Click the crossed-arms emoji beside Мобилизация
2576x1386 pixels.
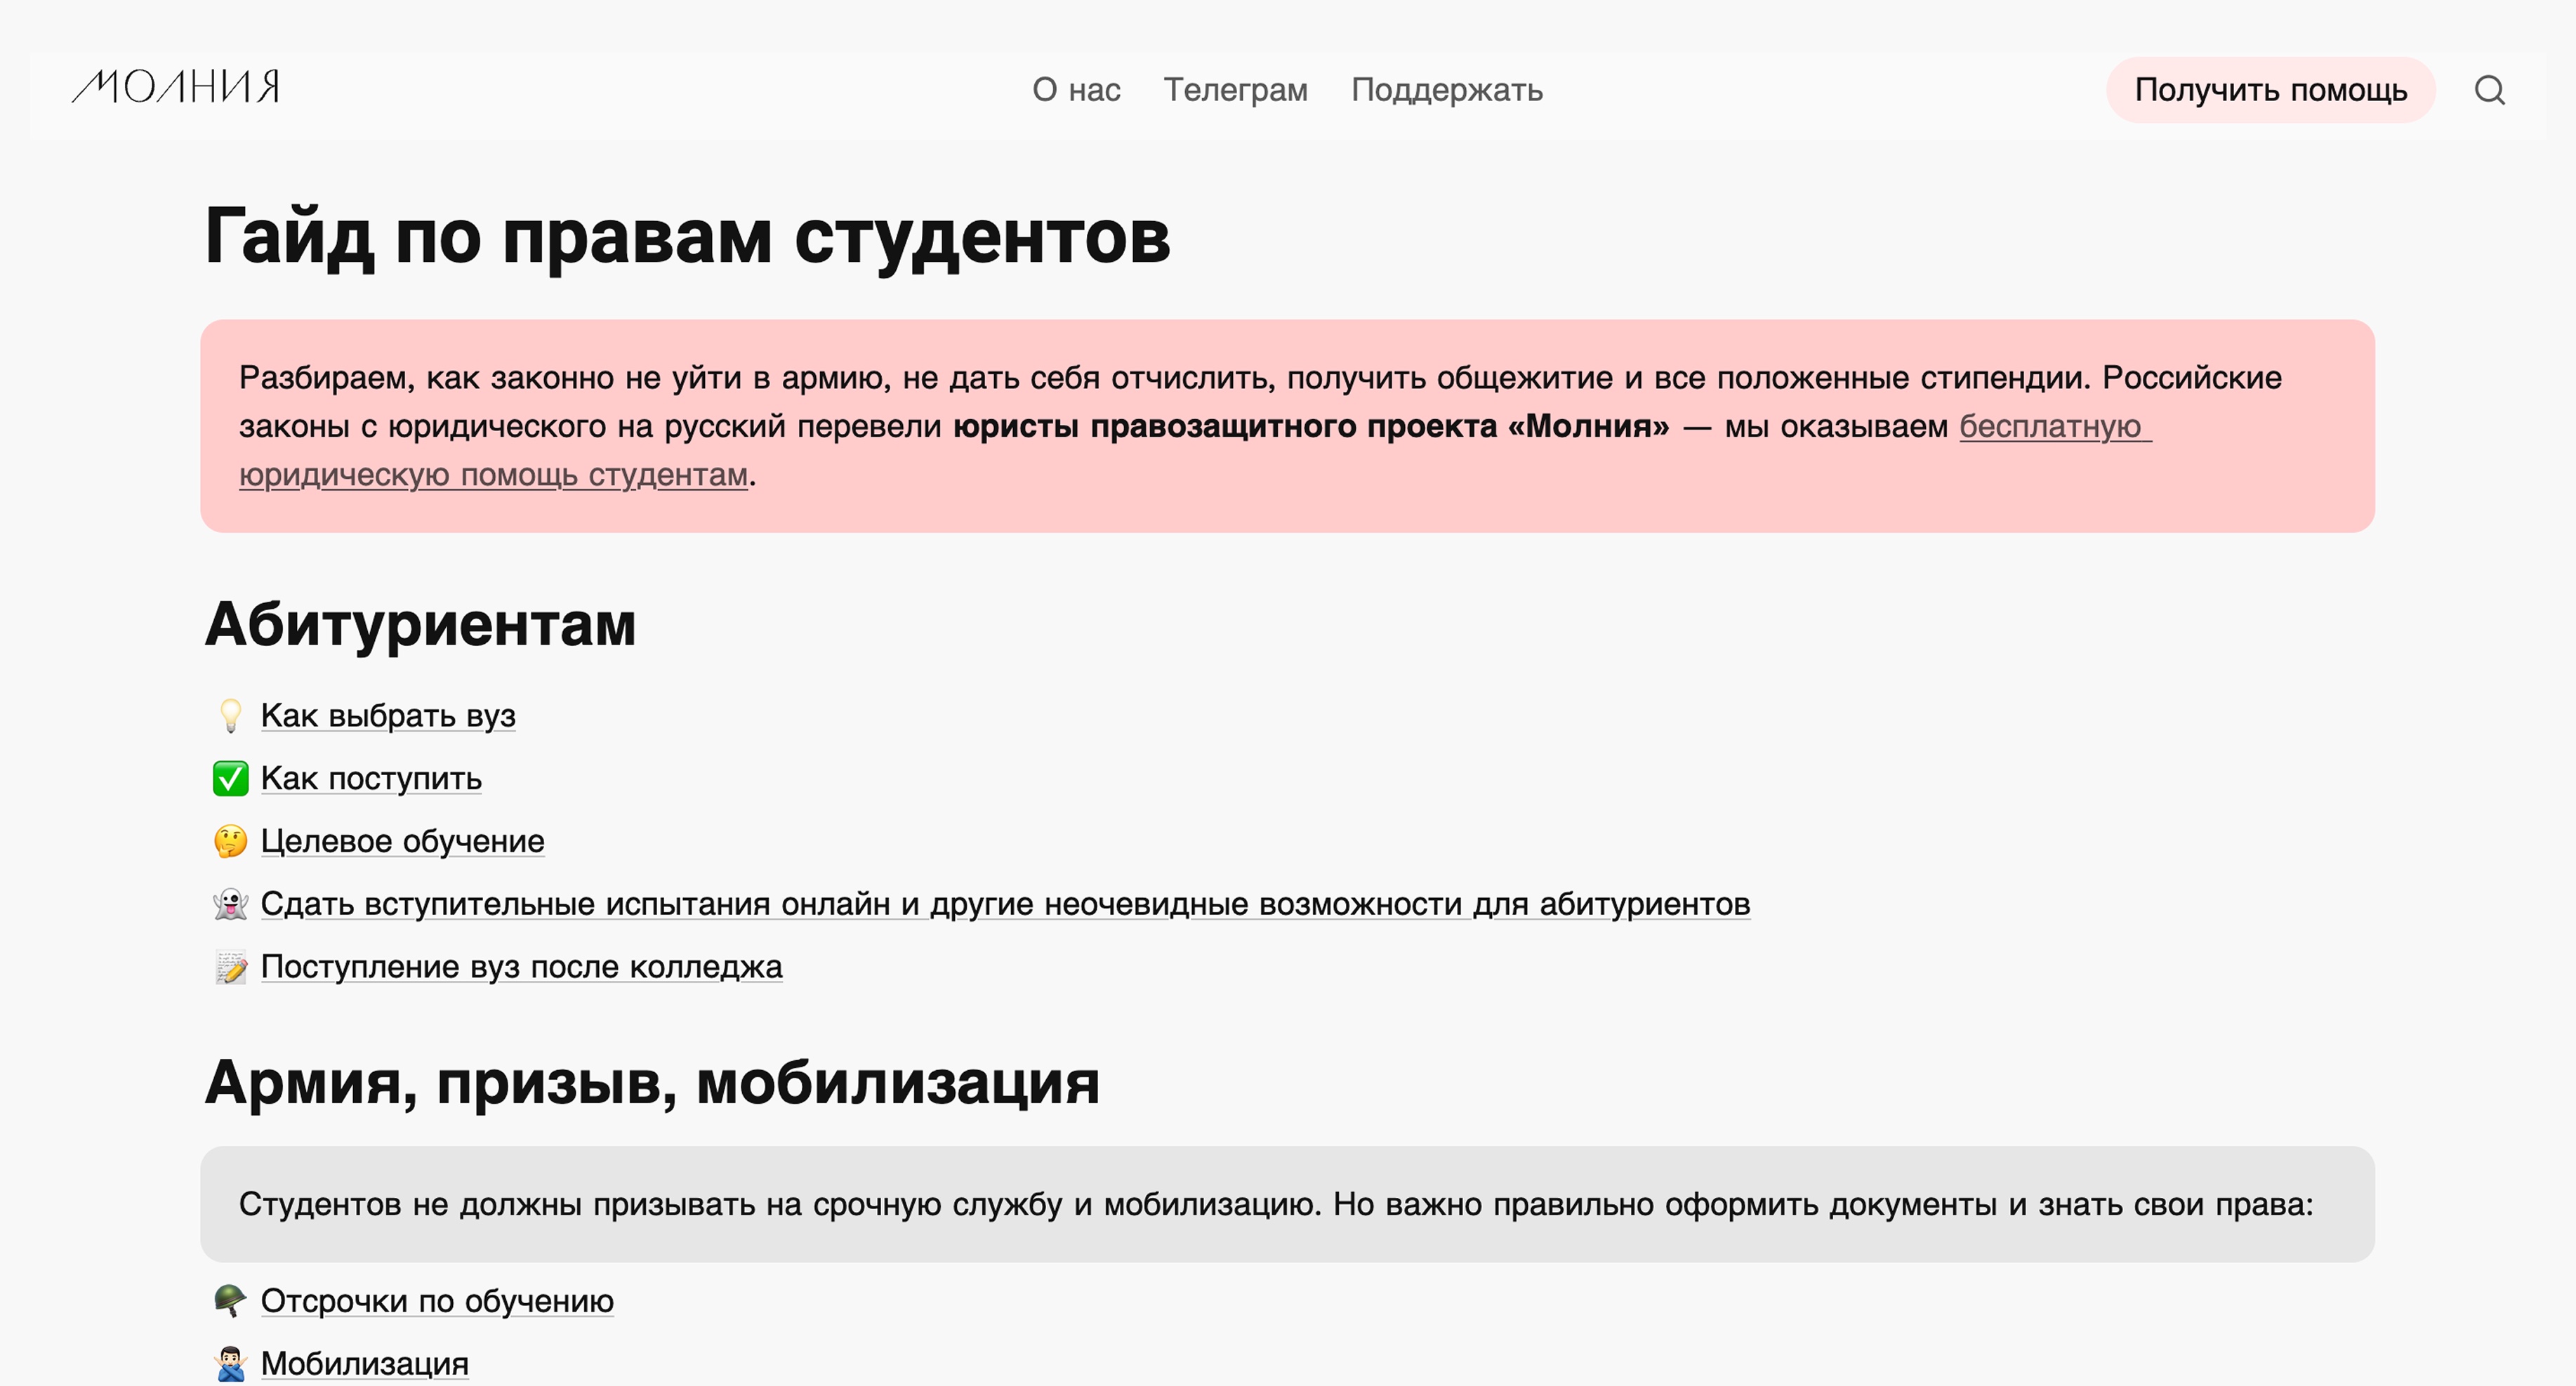tap(230, 1364)
